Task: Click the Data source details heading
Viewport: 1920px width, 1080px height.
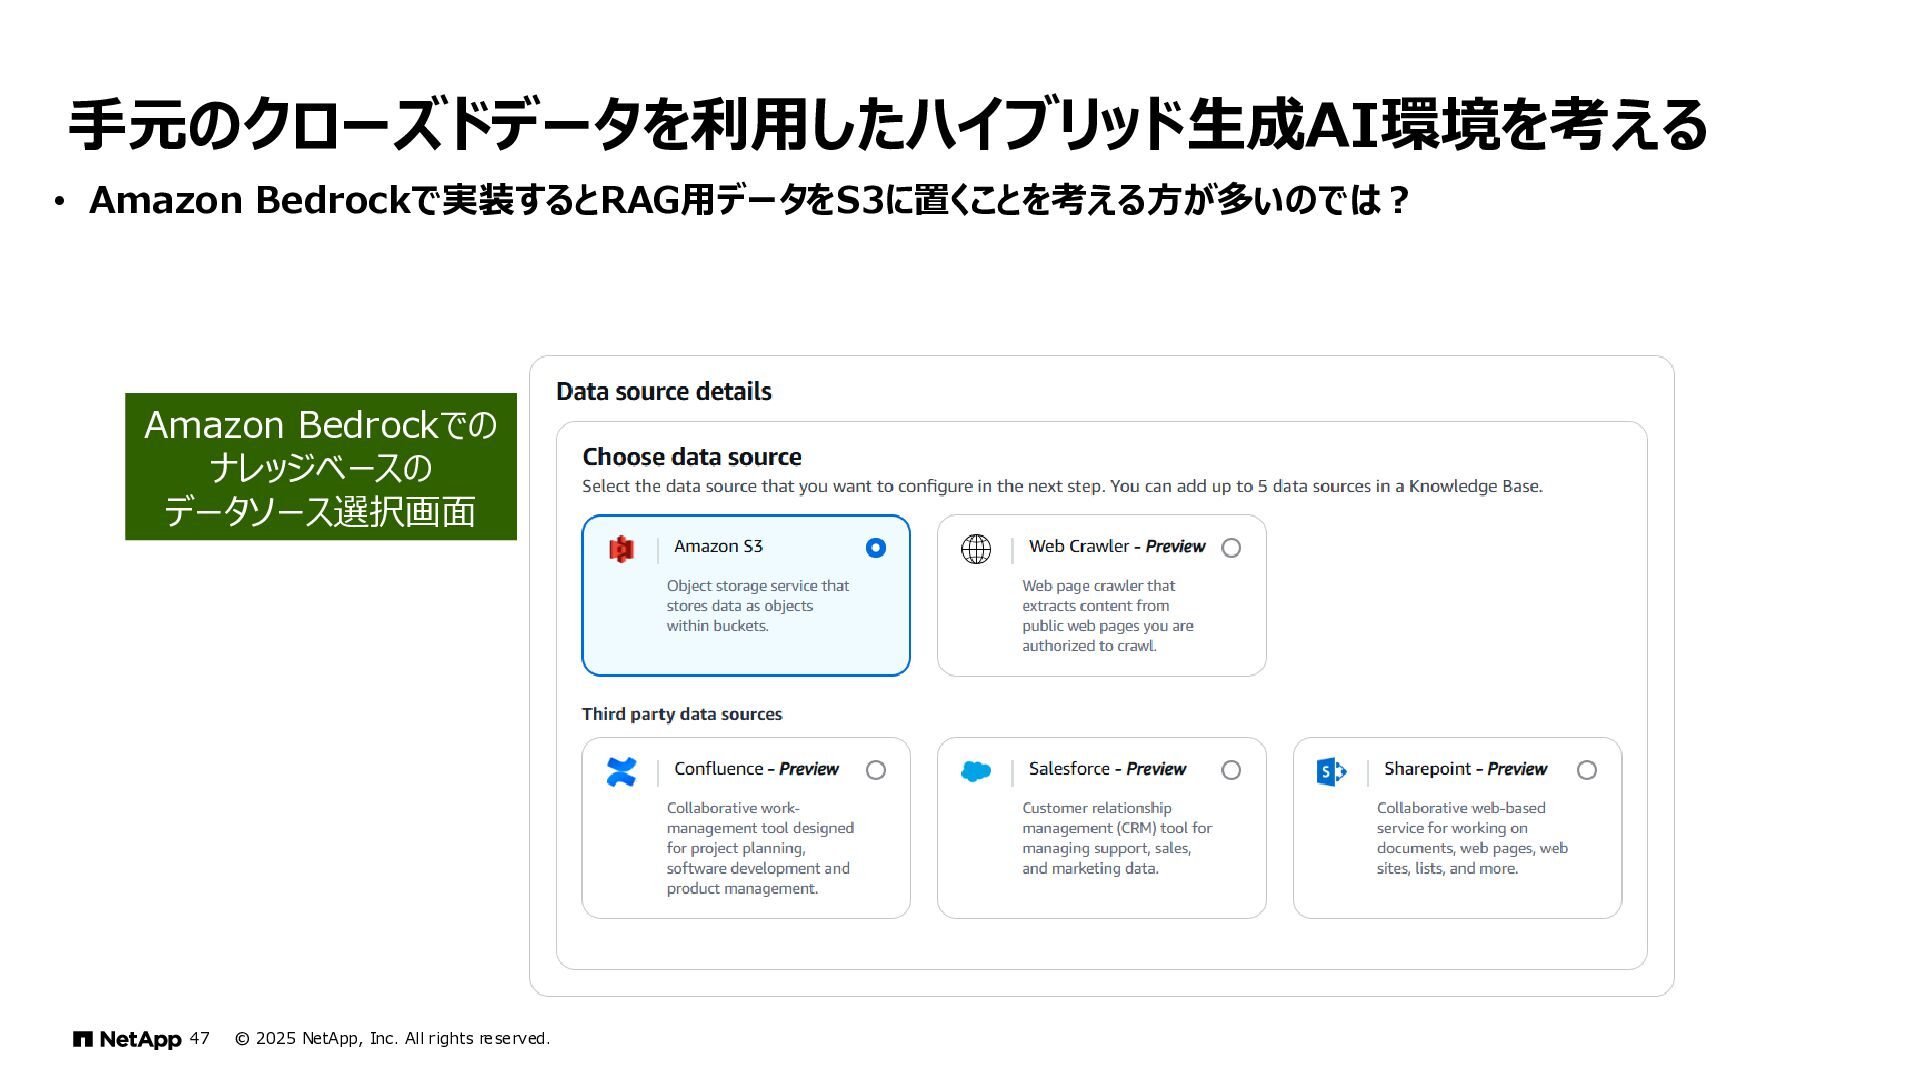Action: point(663,391)
